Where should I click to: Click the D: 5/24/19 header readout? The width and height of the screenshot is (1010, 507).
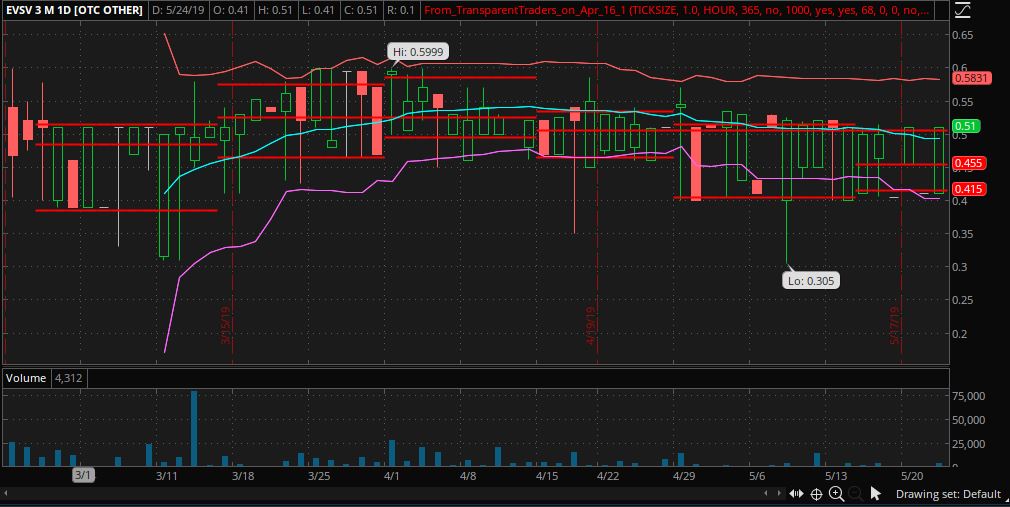(179, 10)
